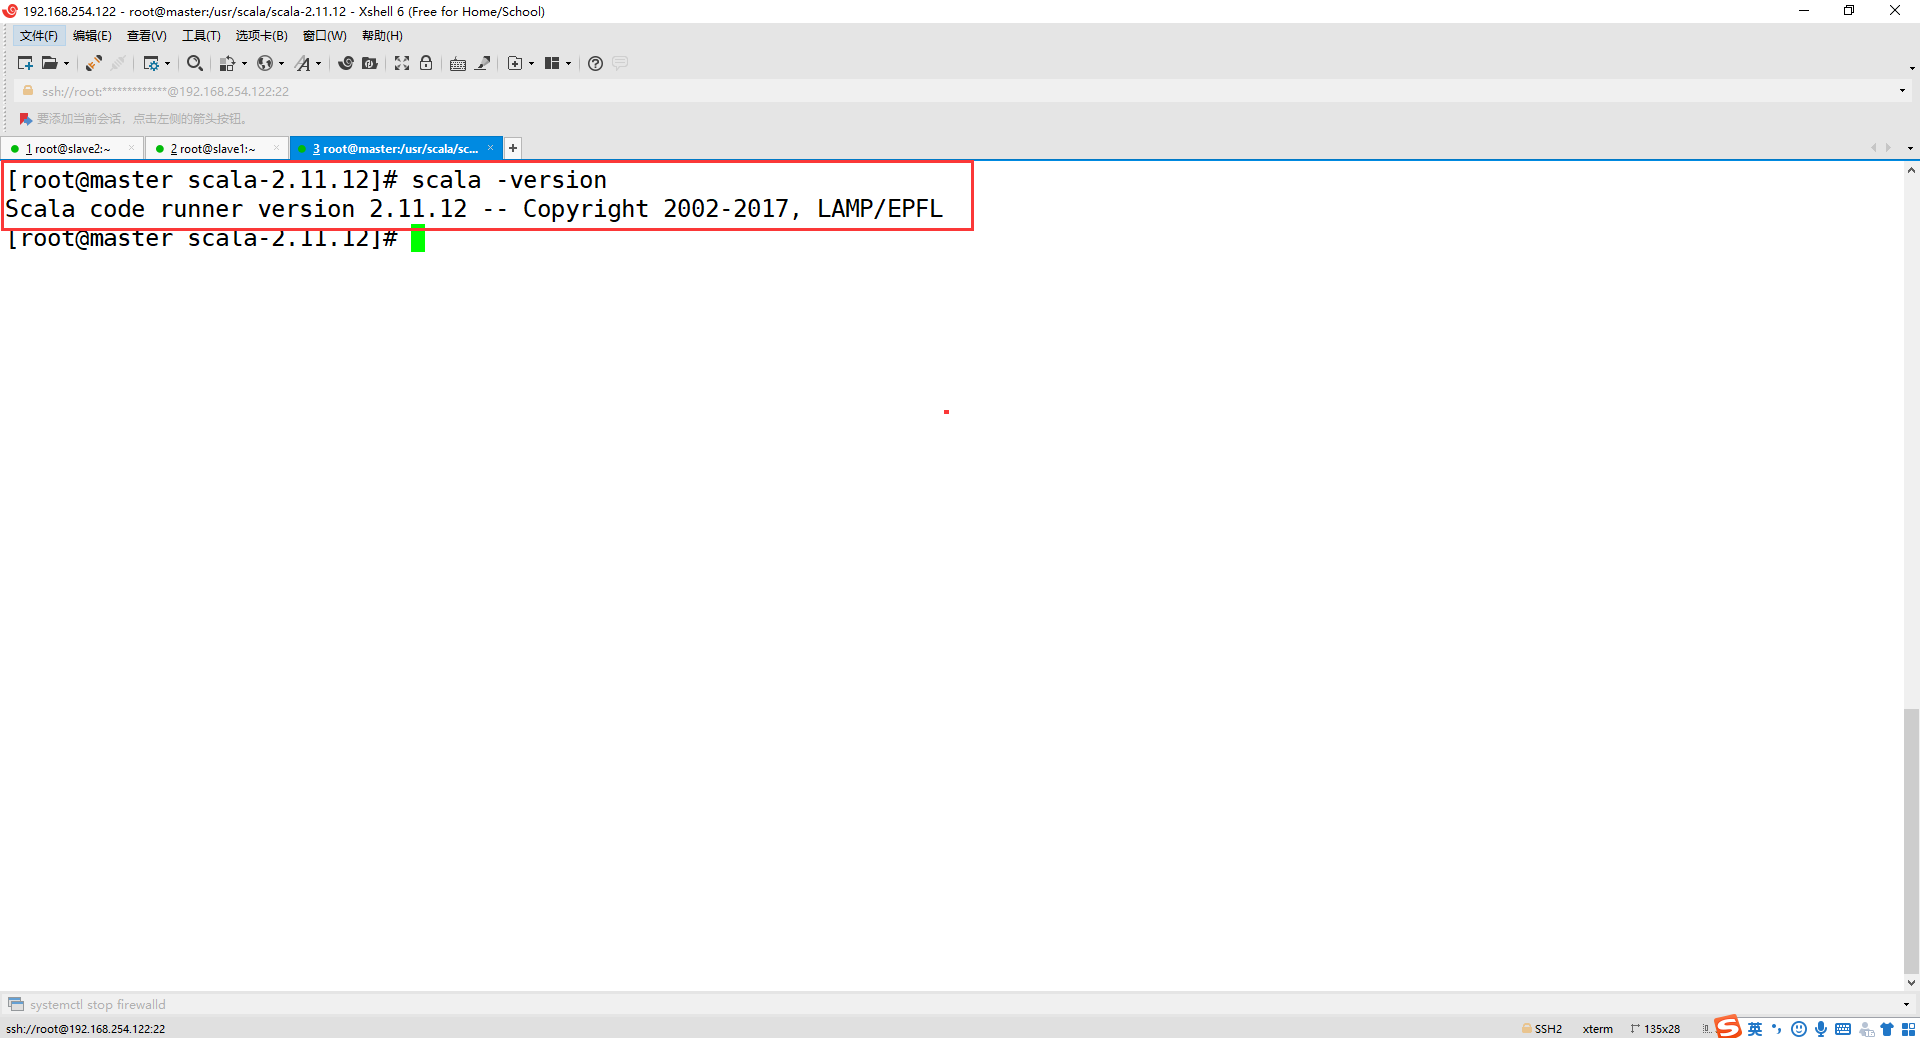This screenshot has height=1038, width=1920.
Task: Open the font settings dropdown arrow
Action: point(319,63)
